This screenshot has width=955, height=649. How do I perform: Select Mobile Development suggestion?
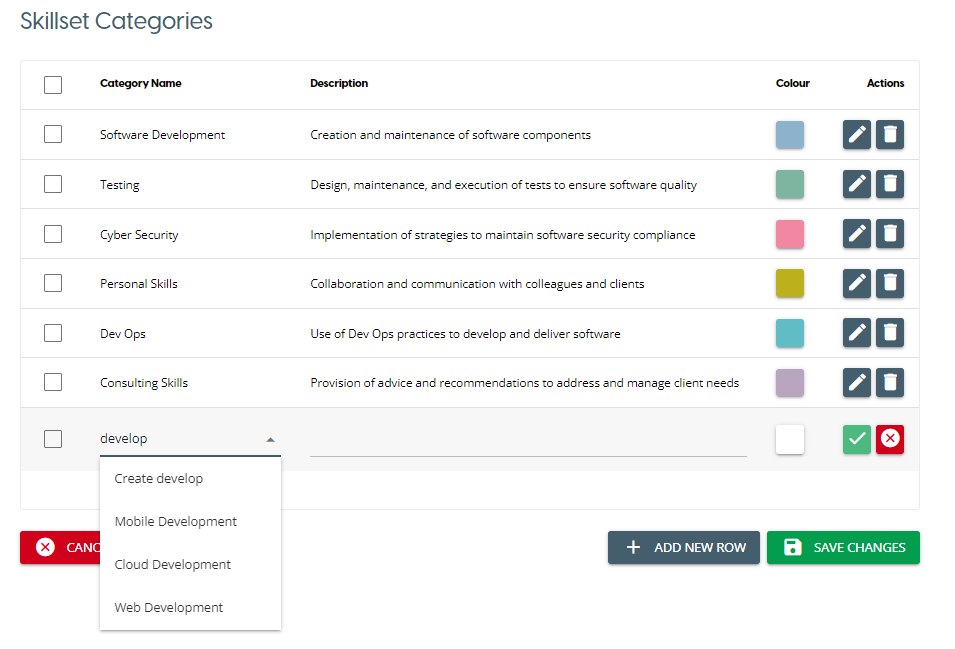176,522
